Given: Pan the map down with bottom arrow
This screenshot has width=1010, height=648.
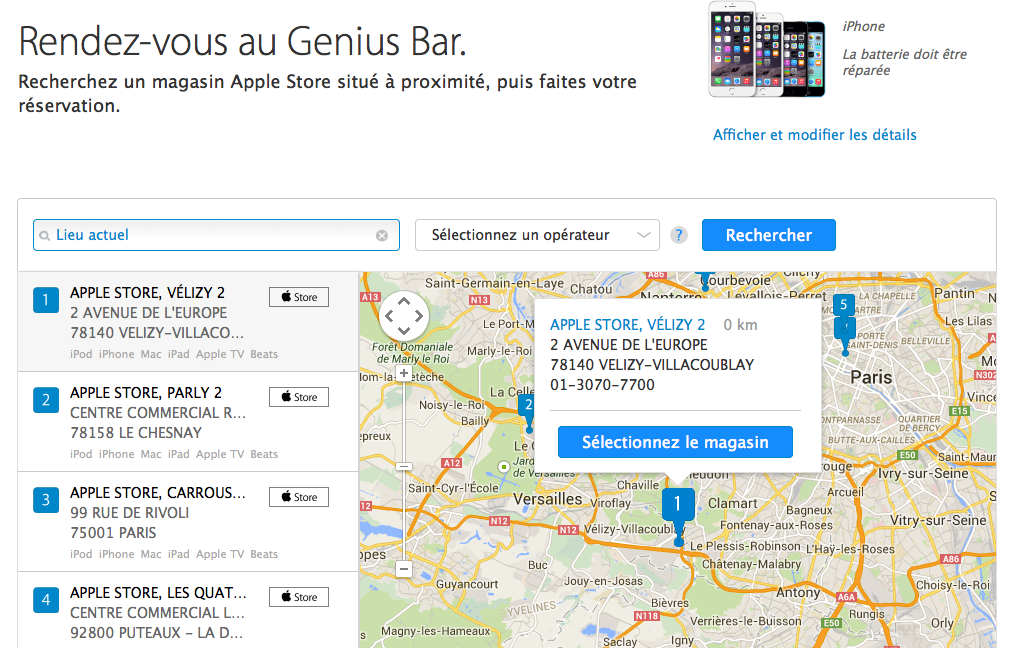Looking at the screenshot, I should tap(404, 331).
